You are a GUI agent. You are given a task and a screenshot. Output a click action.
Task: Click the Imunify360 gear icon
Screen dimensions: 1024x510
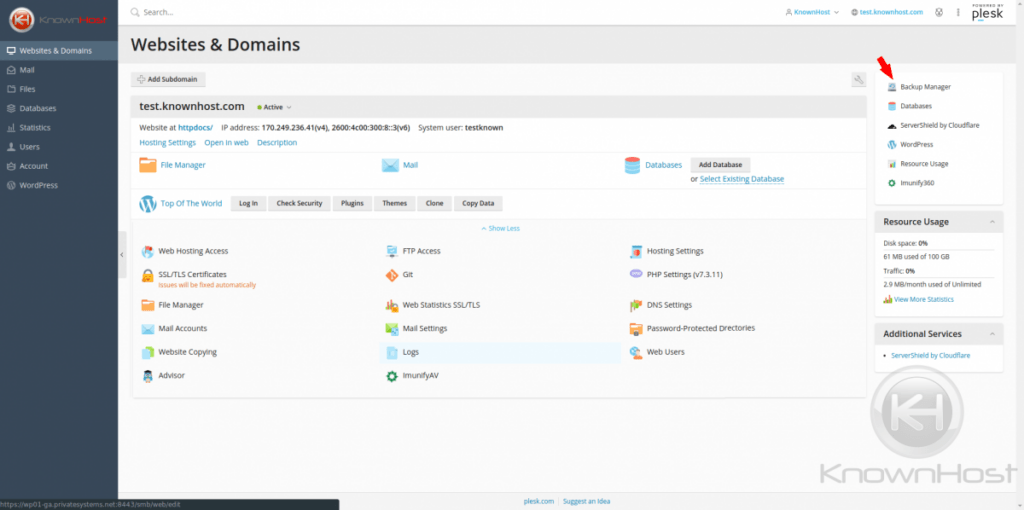click(891, 183)
